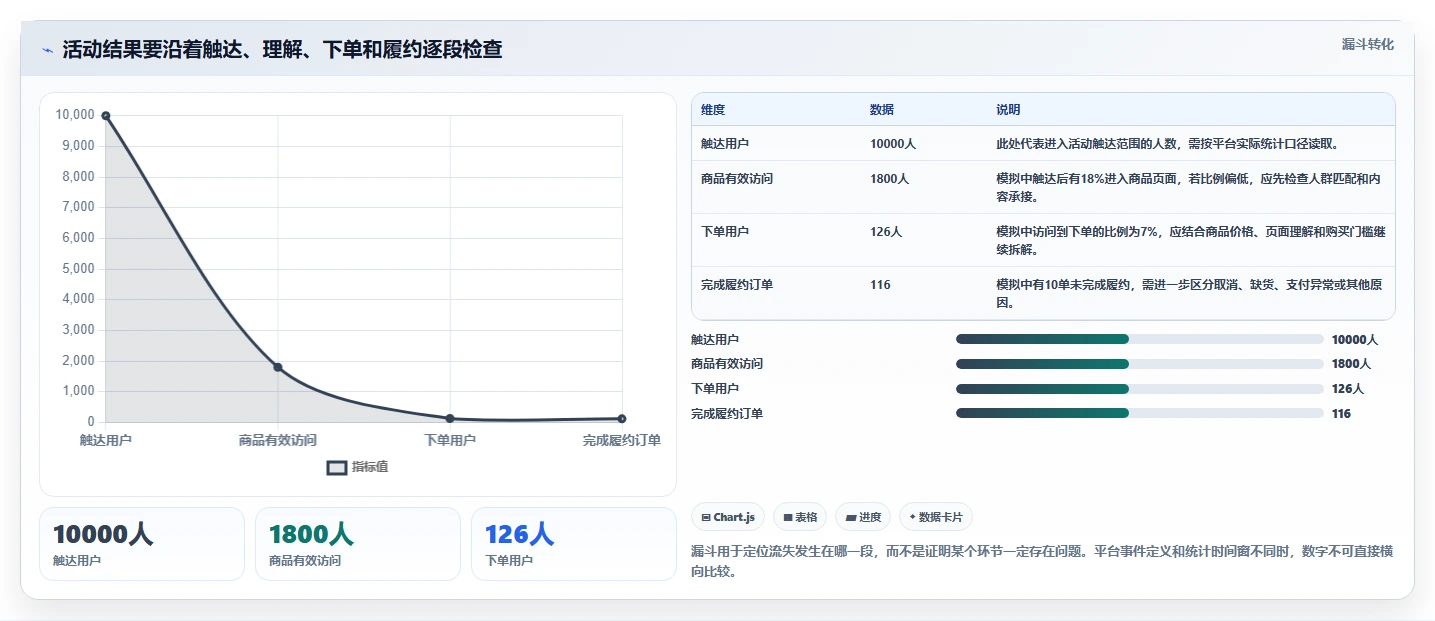The width and height of the screenshot is (1435, 621).
Task: Click the 126人 table value
Action: click(886, 232)
